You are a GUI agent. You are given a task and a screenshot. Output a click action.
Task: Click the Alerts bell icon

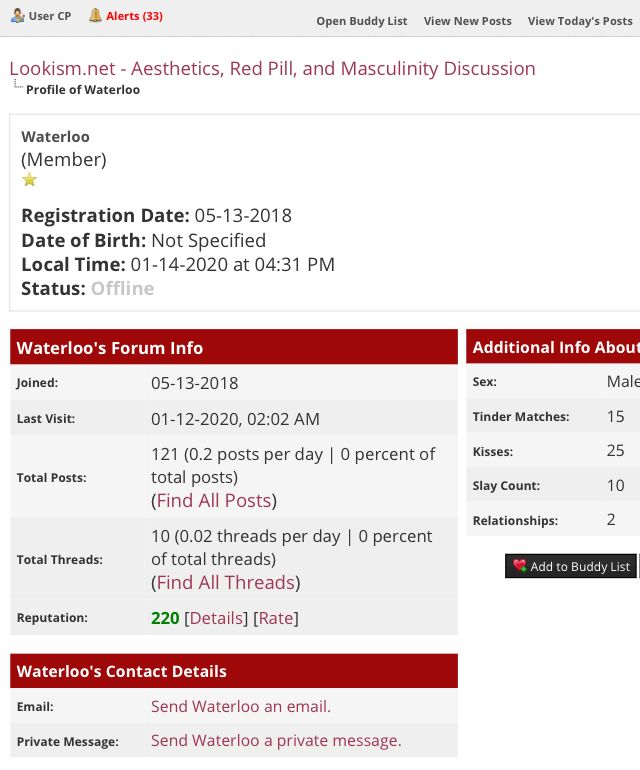95,16
